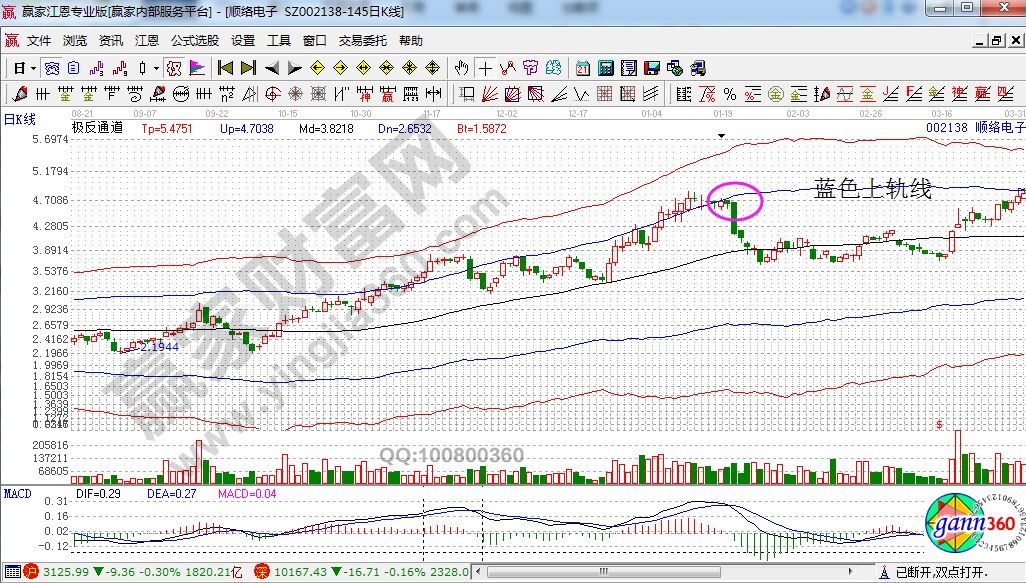This screenshot has width=1026, height=583.
Task: Toggle the yellow left-arrow diamond button
Action: pos(317,68)
